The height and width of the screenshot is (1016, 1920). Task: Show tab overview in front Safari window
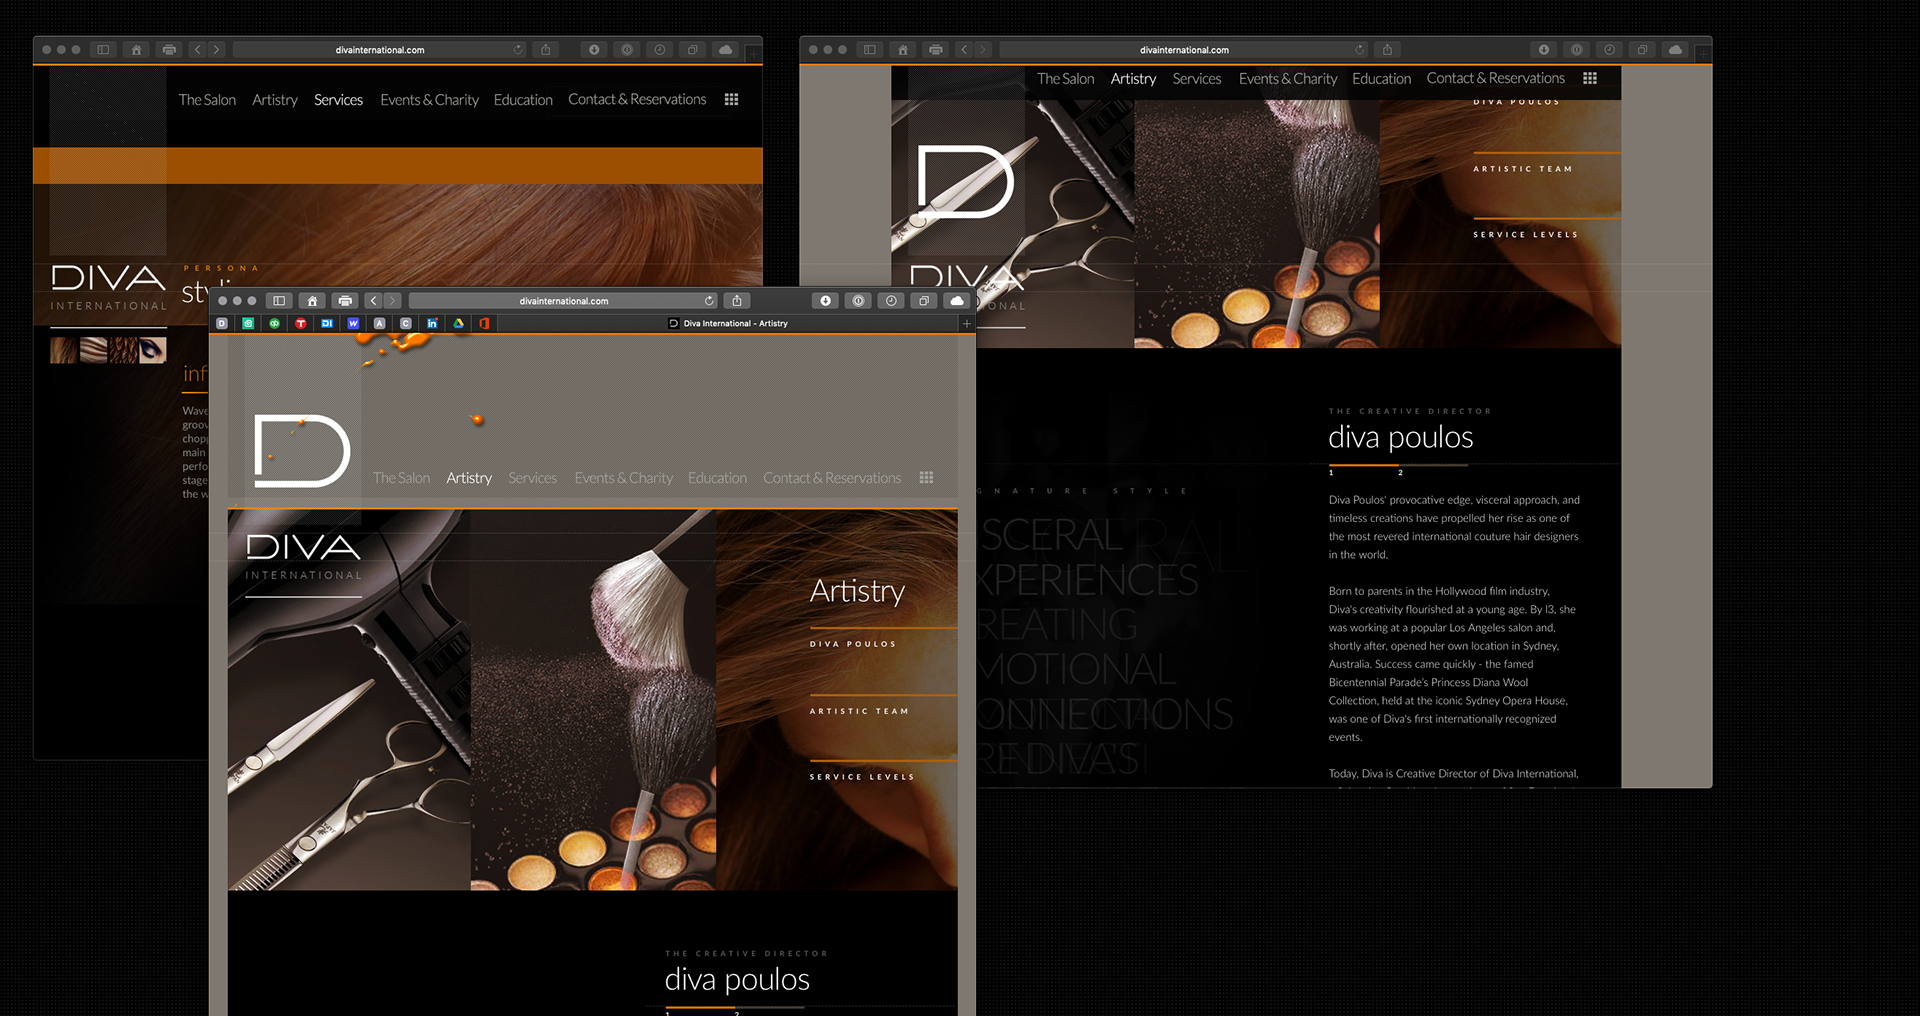tap(924, 301)
